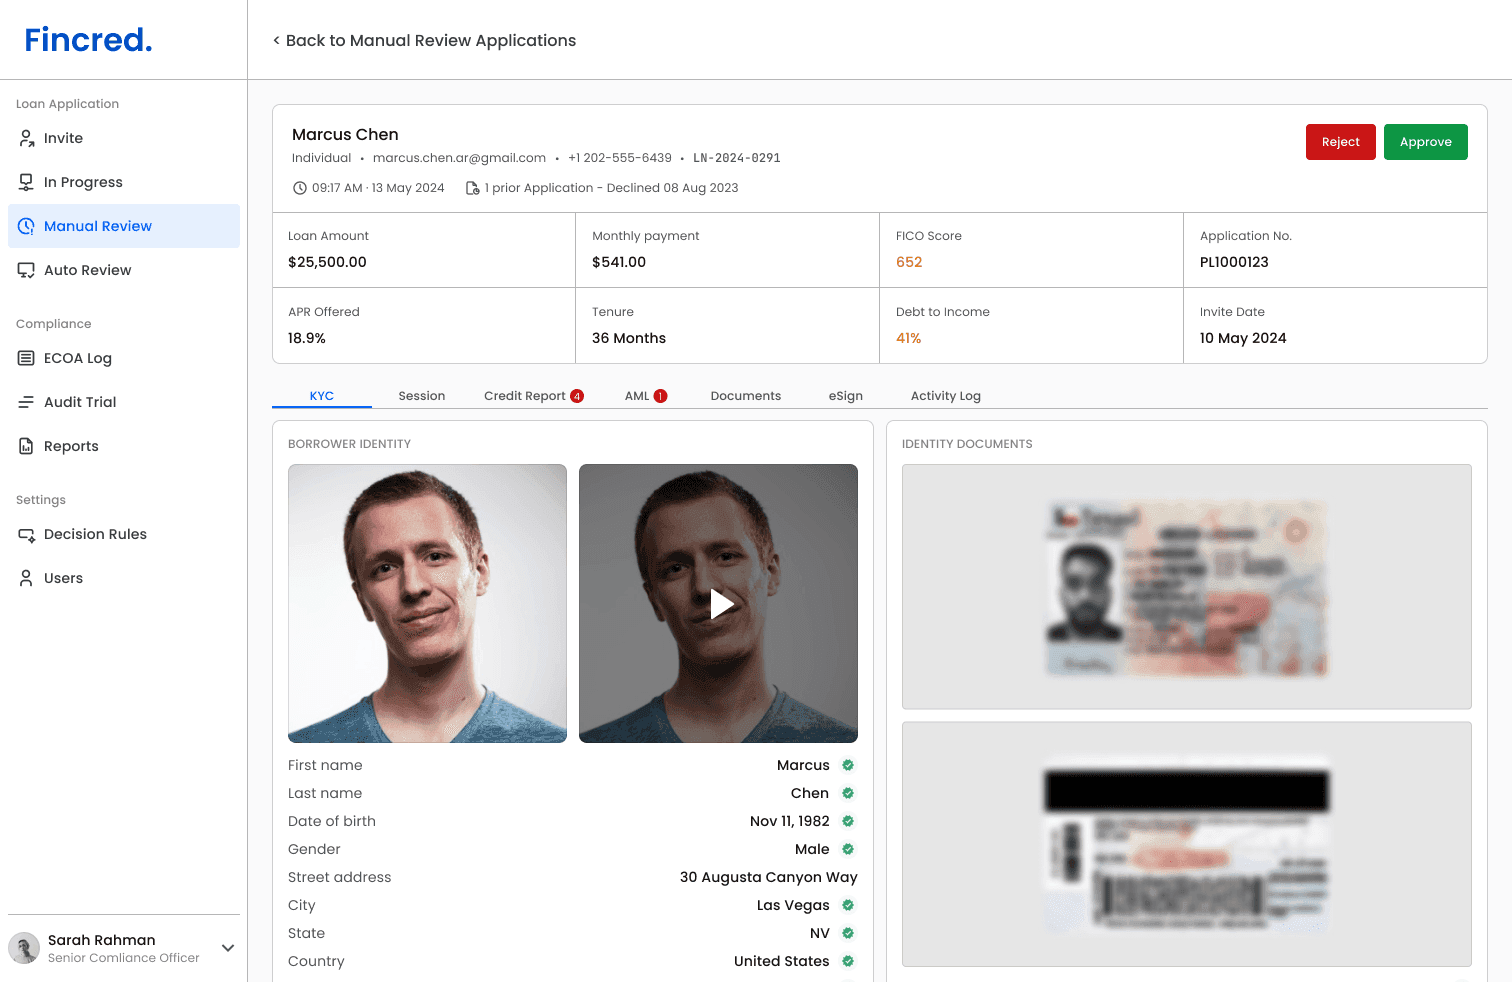Click the In Progress sidebar icon
This screenshot has width=1512, height=982.
tap(27, 182)
